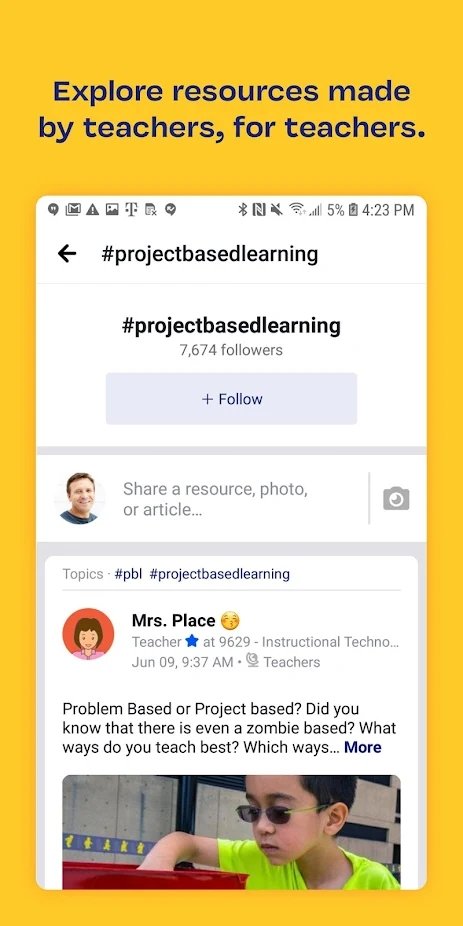Tap the back arrow icon
The width and height of the screenshot is (463, 926).
(67, 254)
